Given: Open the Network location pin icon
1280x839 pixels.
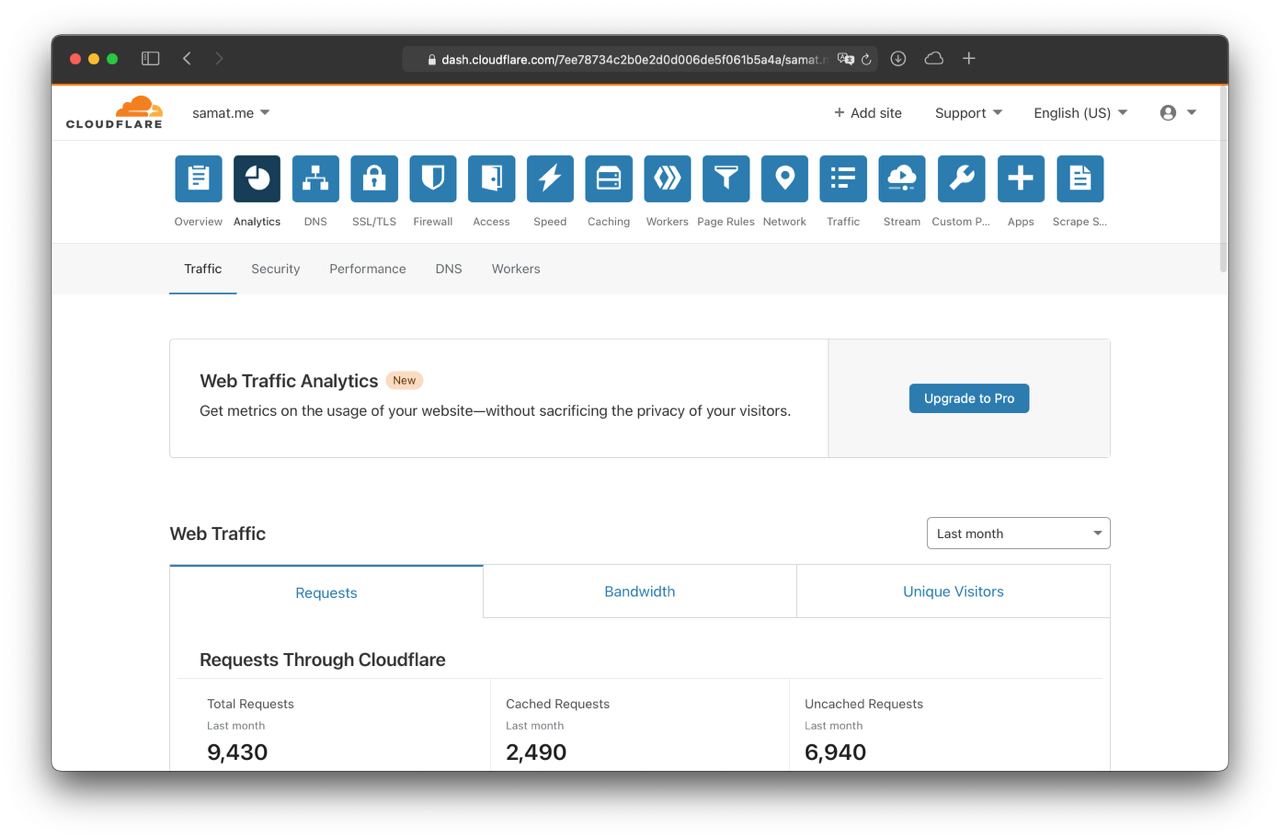Looking at the screenshot, I should point(784,179).
